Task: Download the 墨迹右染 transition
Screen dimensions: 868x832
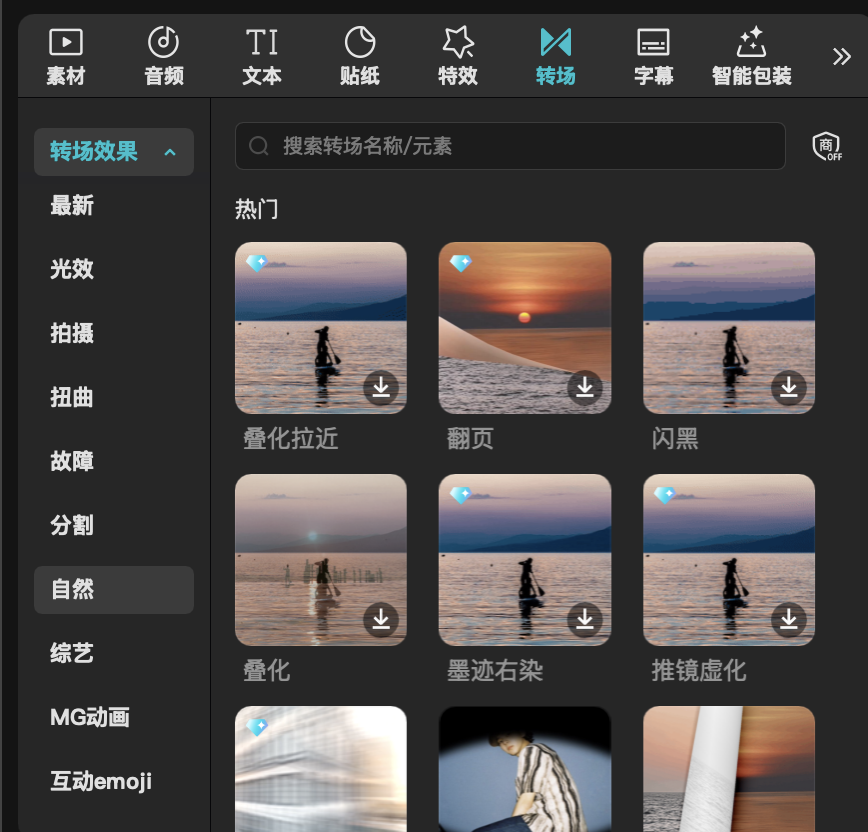Action: [585, 619]
